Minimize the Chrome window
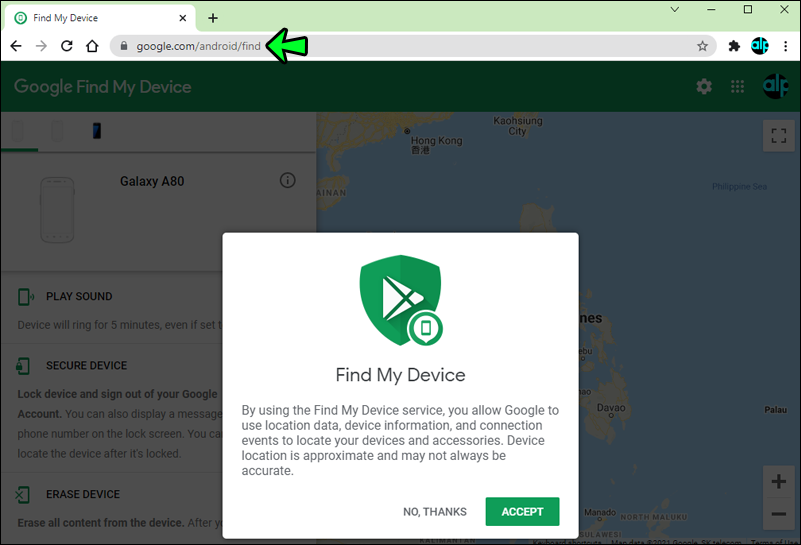Screen dimensions: 801x545 point(711,9)
